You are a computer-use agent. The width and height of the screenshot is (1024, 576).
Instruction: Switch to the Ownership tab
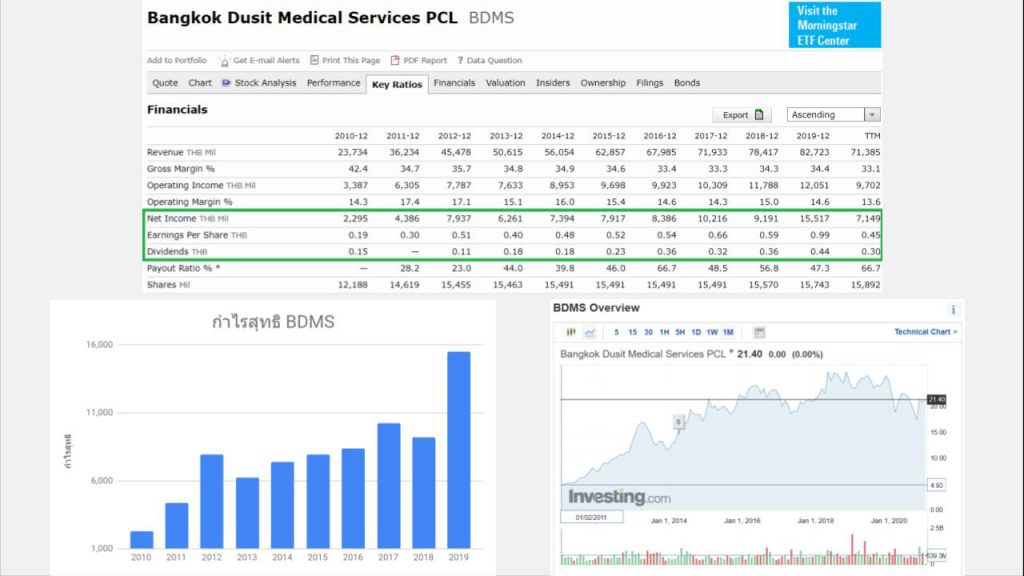coord(603,83)
